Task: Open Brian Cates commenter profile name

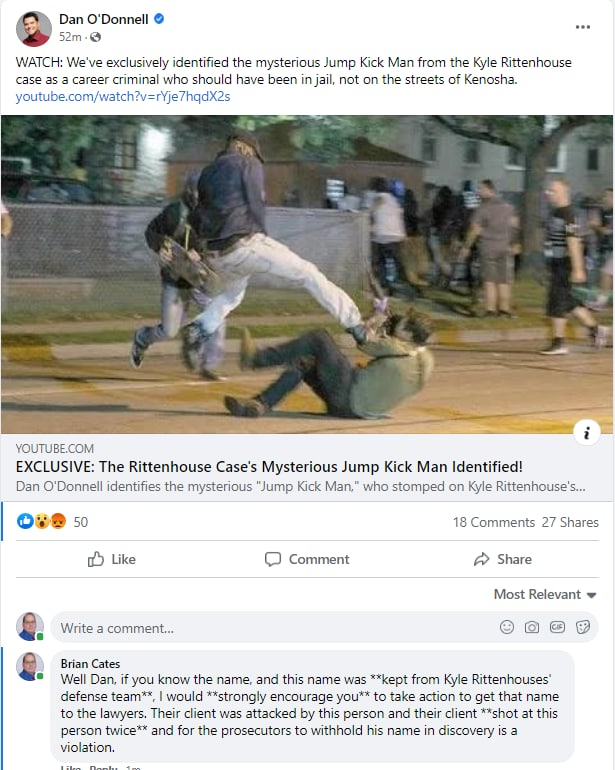Action: pyautogui.click(x=90, y=663)
